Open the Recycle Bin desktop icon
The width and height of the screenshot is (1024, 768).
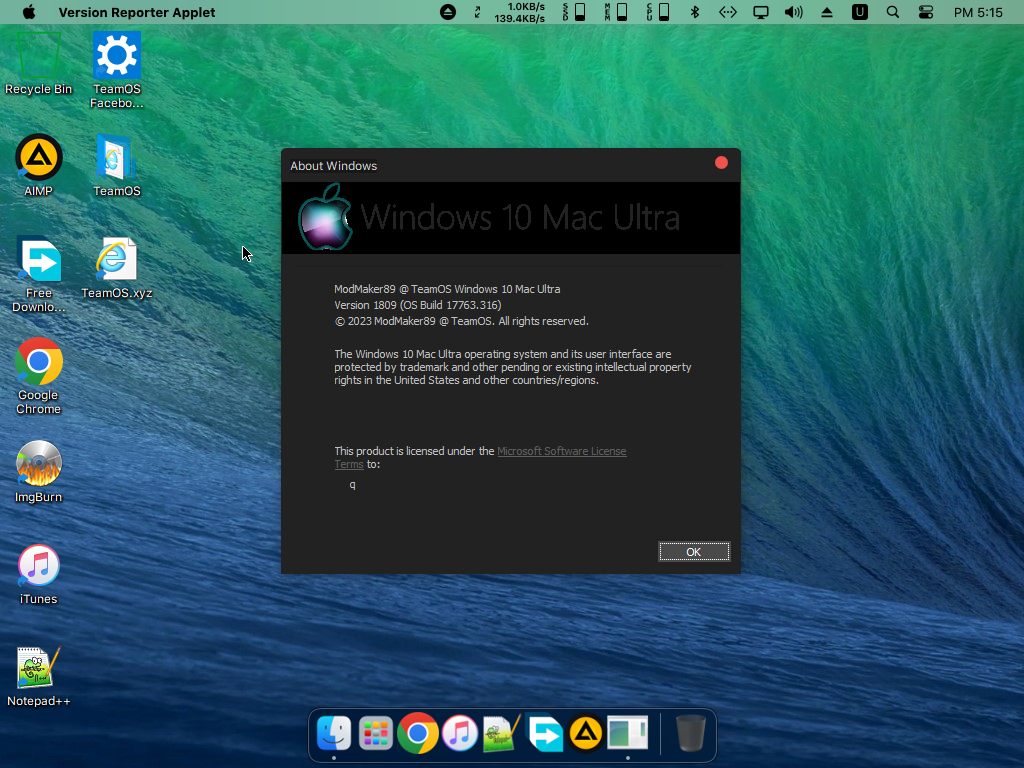point(39,64)
